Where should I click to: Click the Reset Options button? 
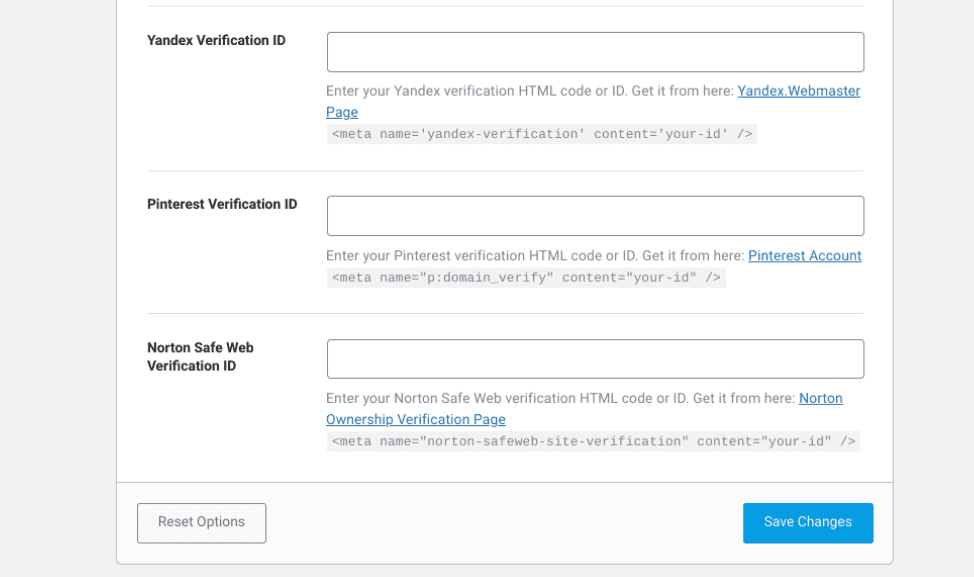click(201, 522)
